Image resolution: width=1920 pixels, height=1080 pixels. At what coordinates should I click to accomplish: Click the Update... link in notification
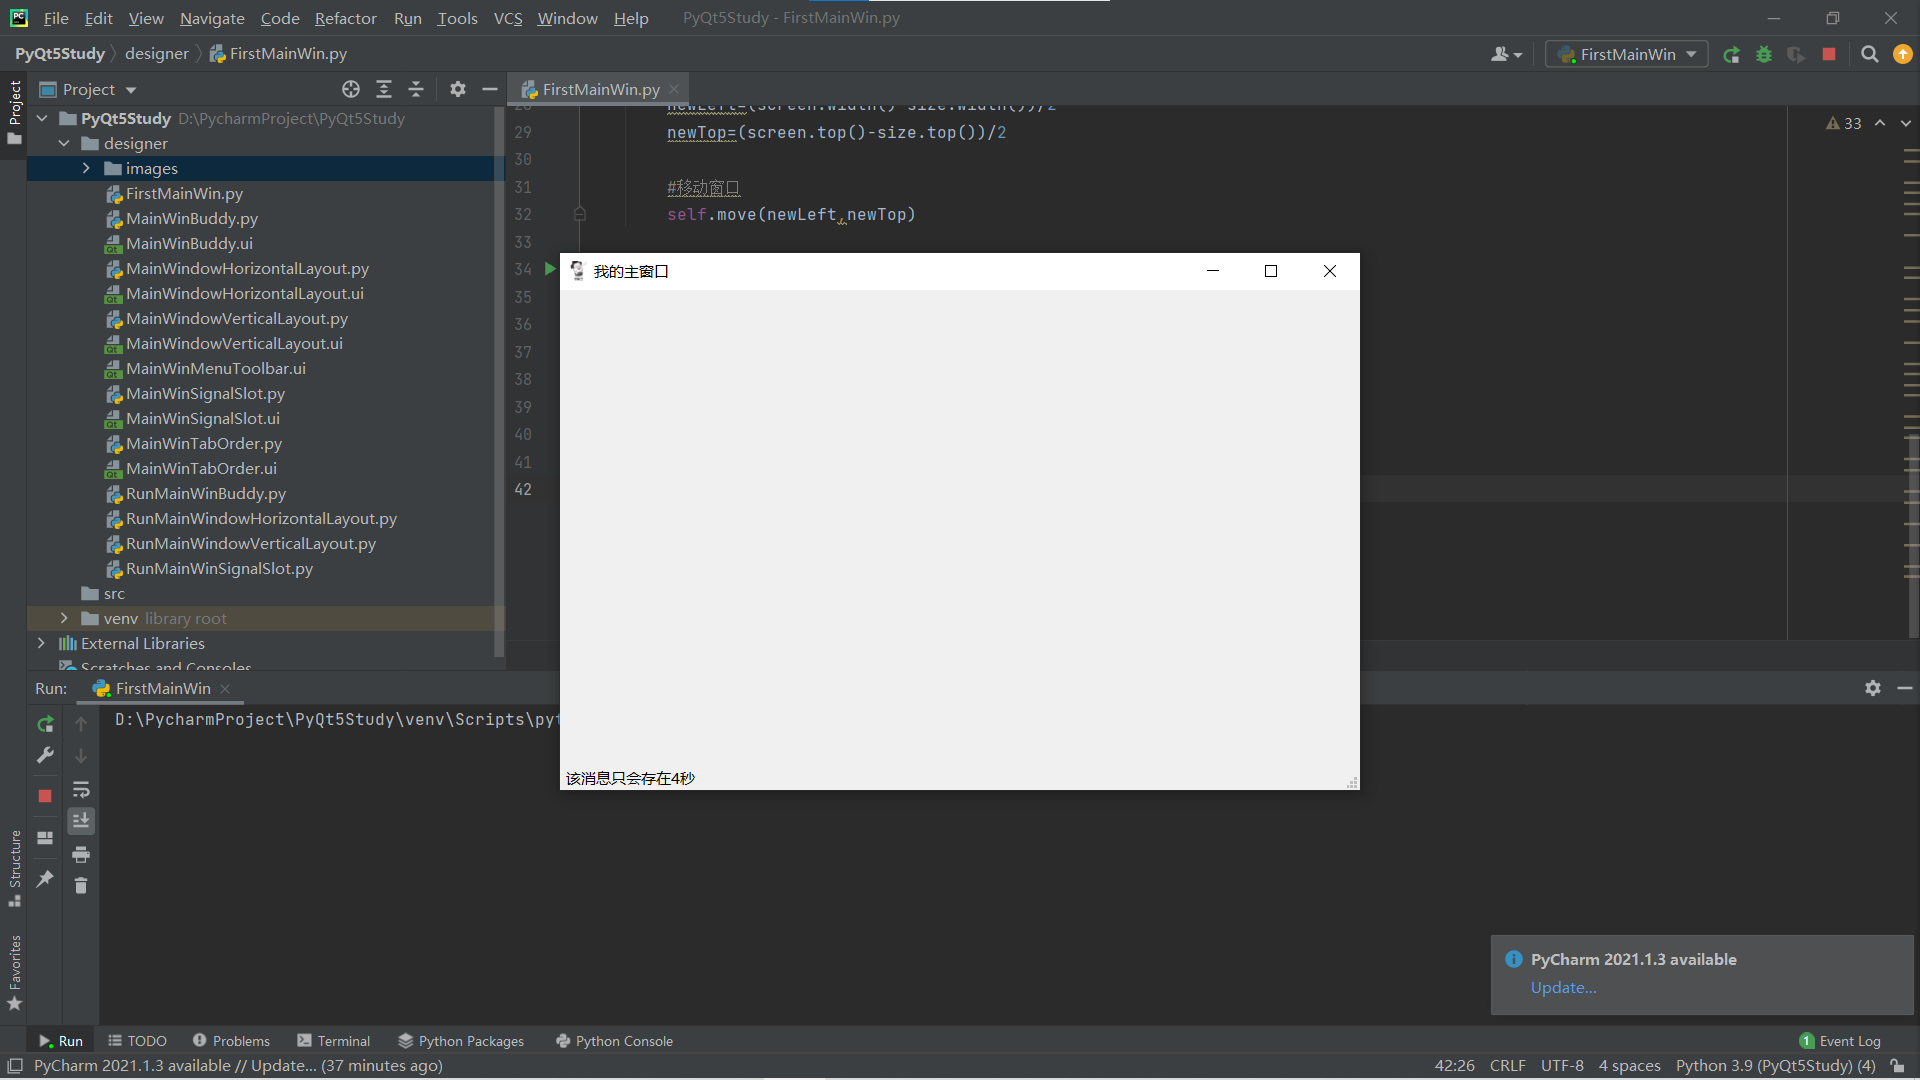click(1563, 987)
